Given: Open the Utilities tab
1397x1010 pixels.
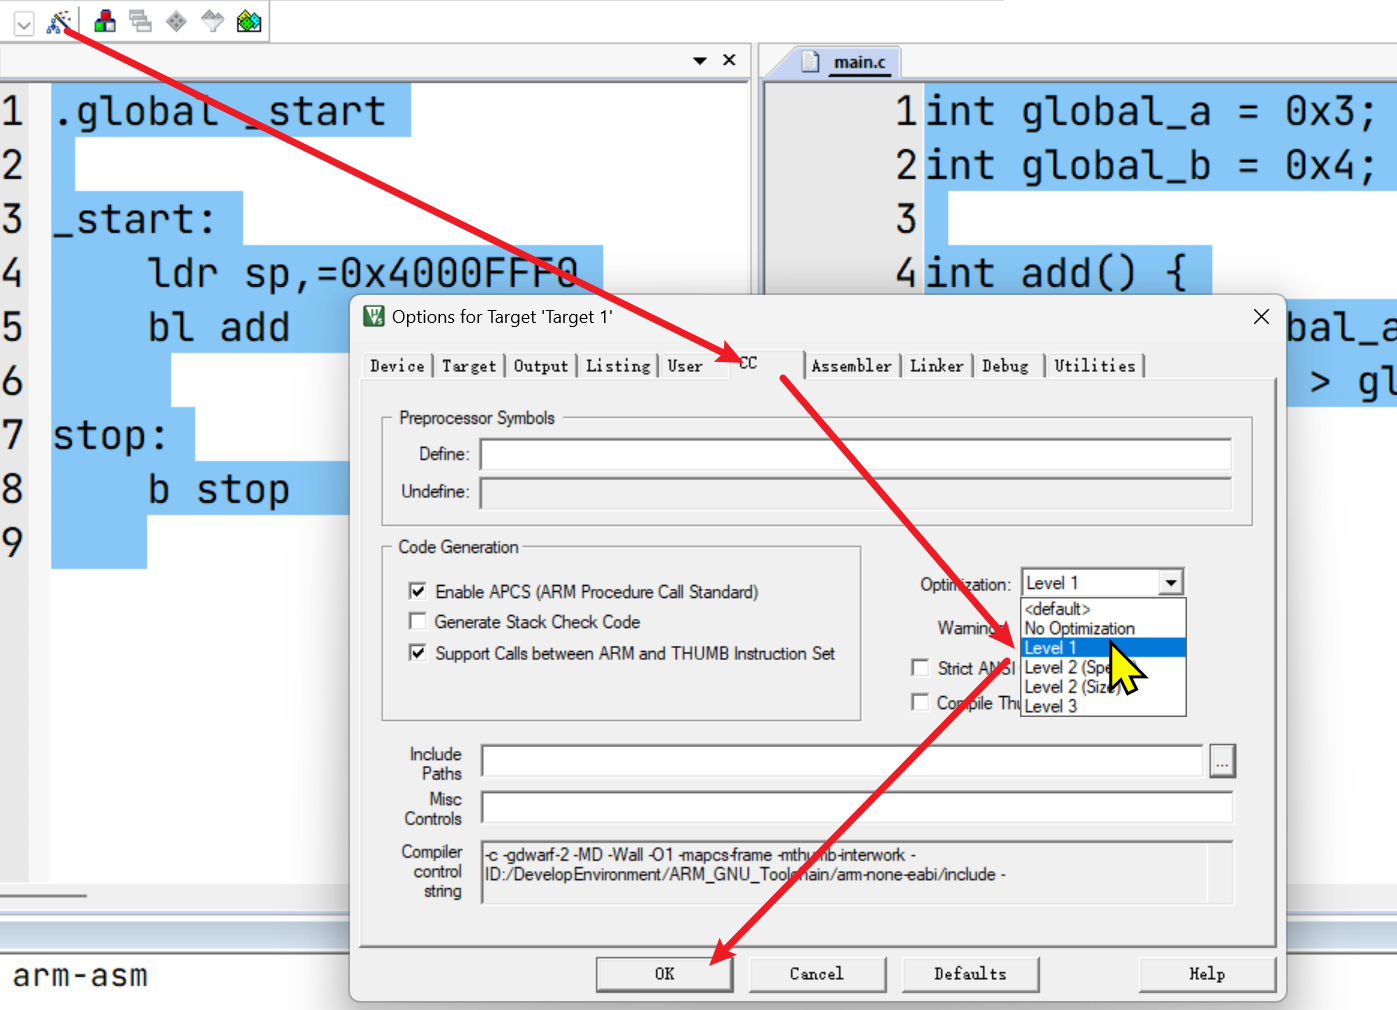Looking at the screenshot, I should 1095,366.
